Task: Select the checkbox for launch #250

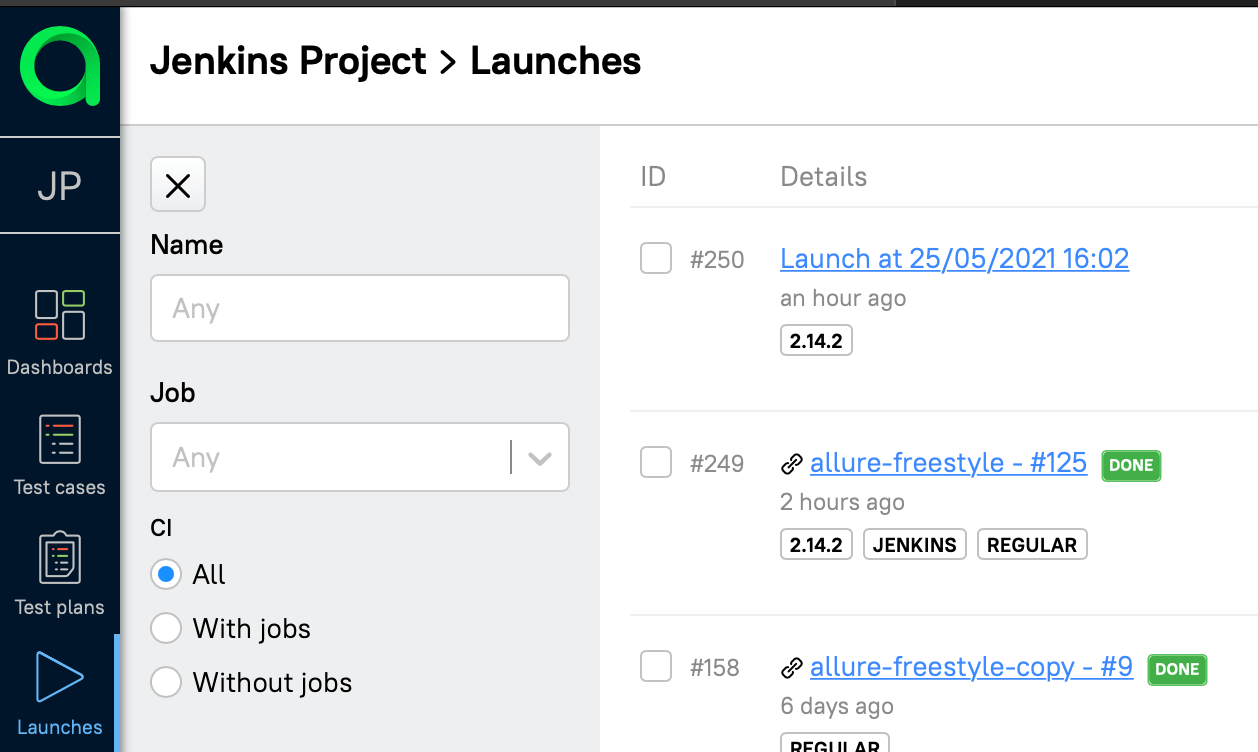Action: point(656,258)
